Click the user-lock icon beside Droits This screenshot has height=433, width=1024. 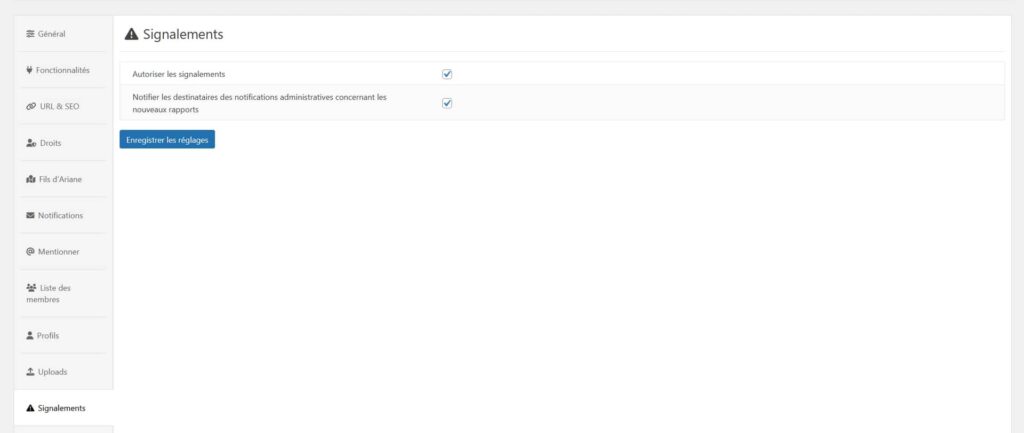click(31, 143)
